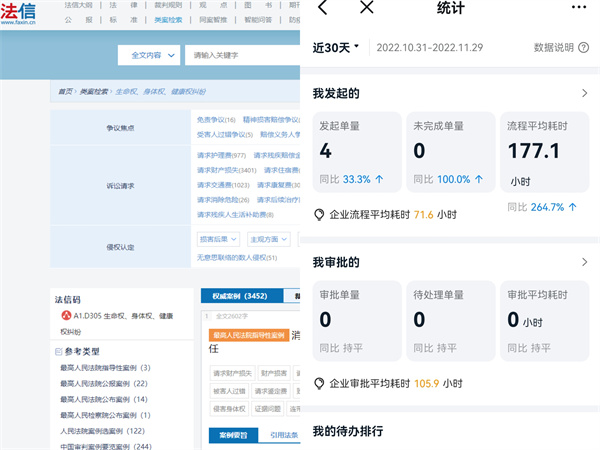Filter by 请求财产损失(3401)

(x=227, y=170)
